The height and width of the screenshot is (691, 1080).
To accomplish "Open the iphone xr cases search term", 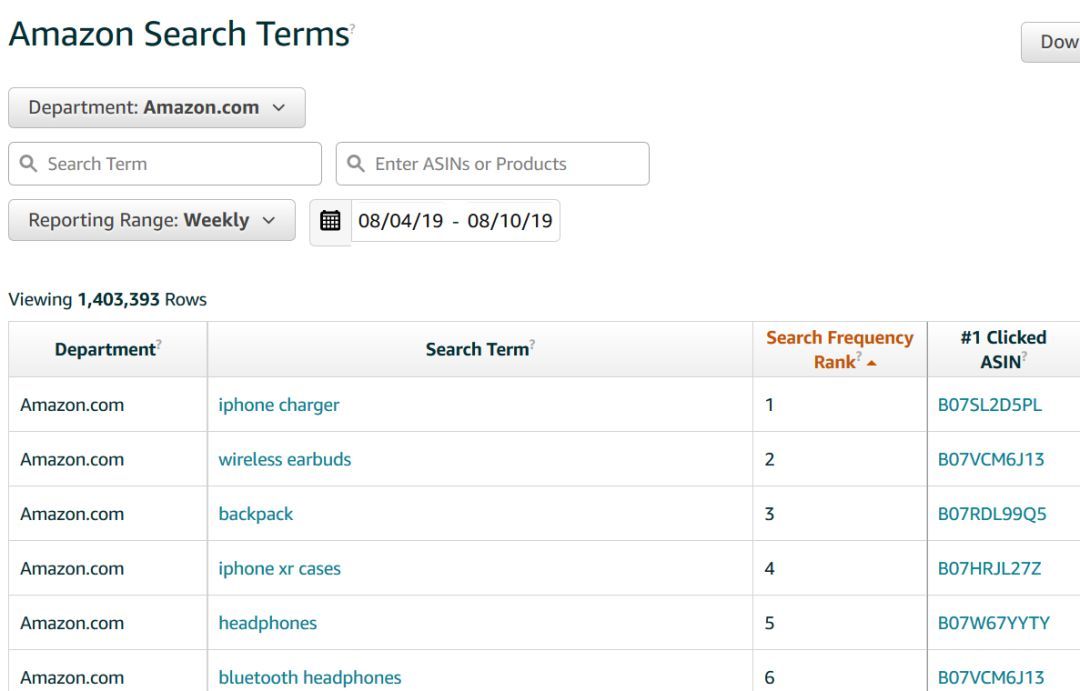I will [280, 568].
